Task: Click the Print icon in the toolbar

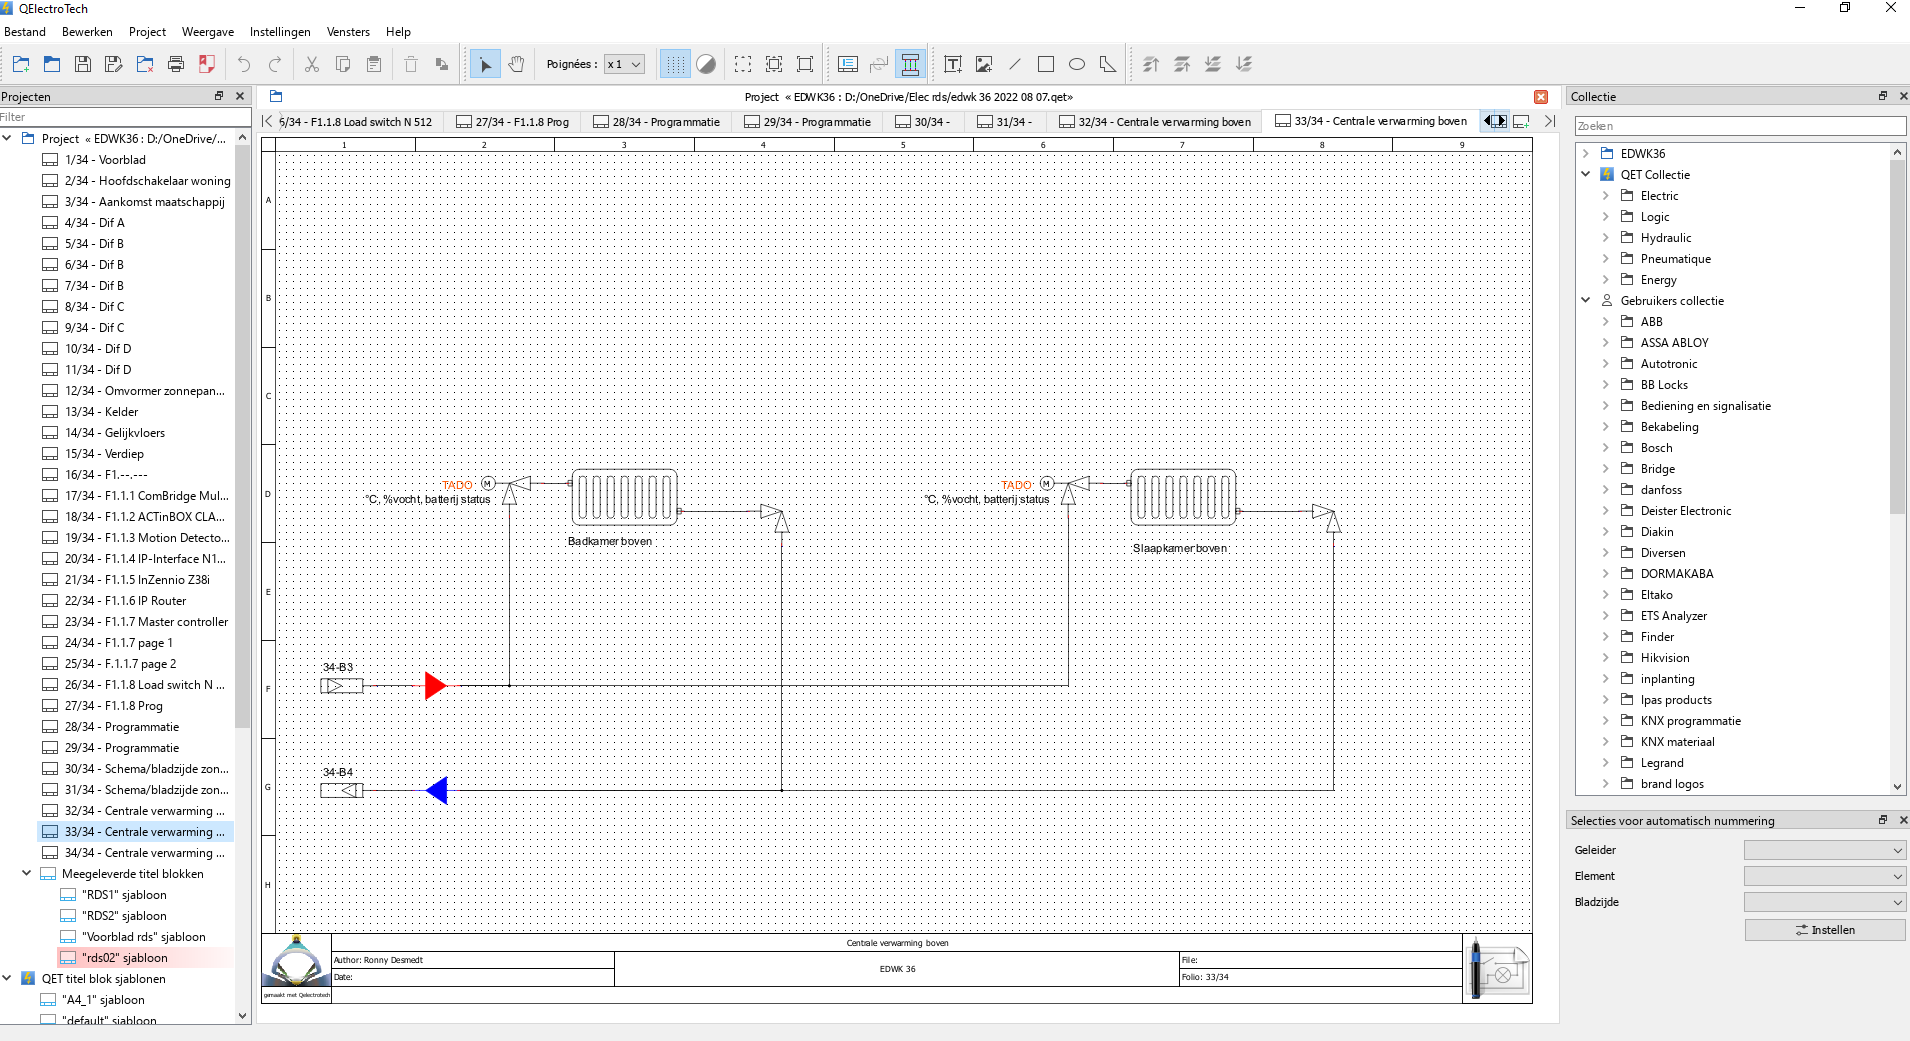Action: [x=176, y=65]
